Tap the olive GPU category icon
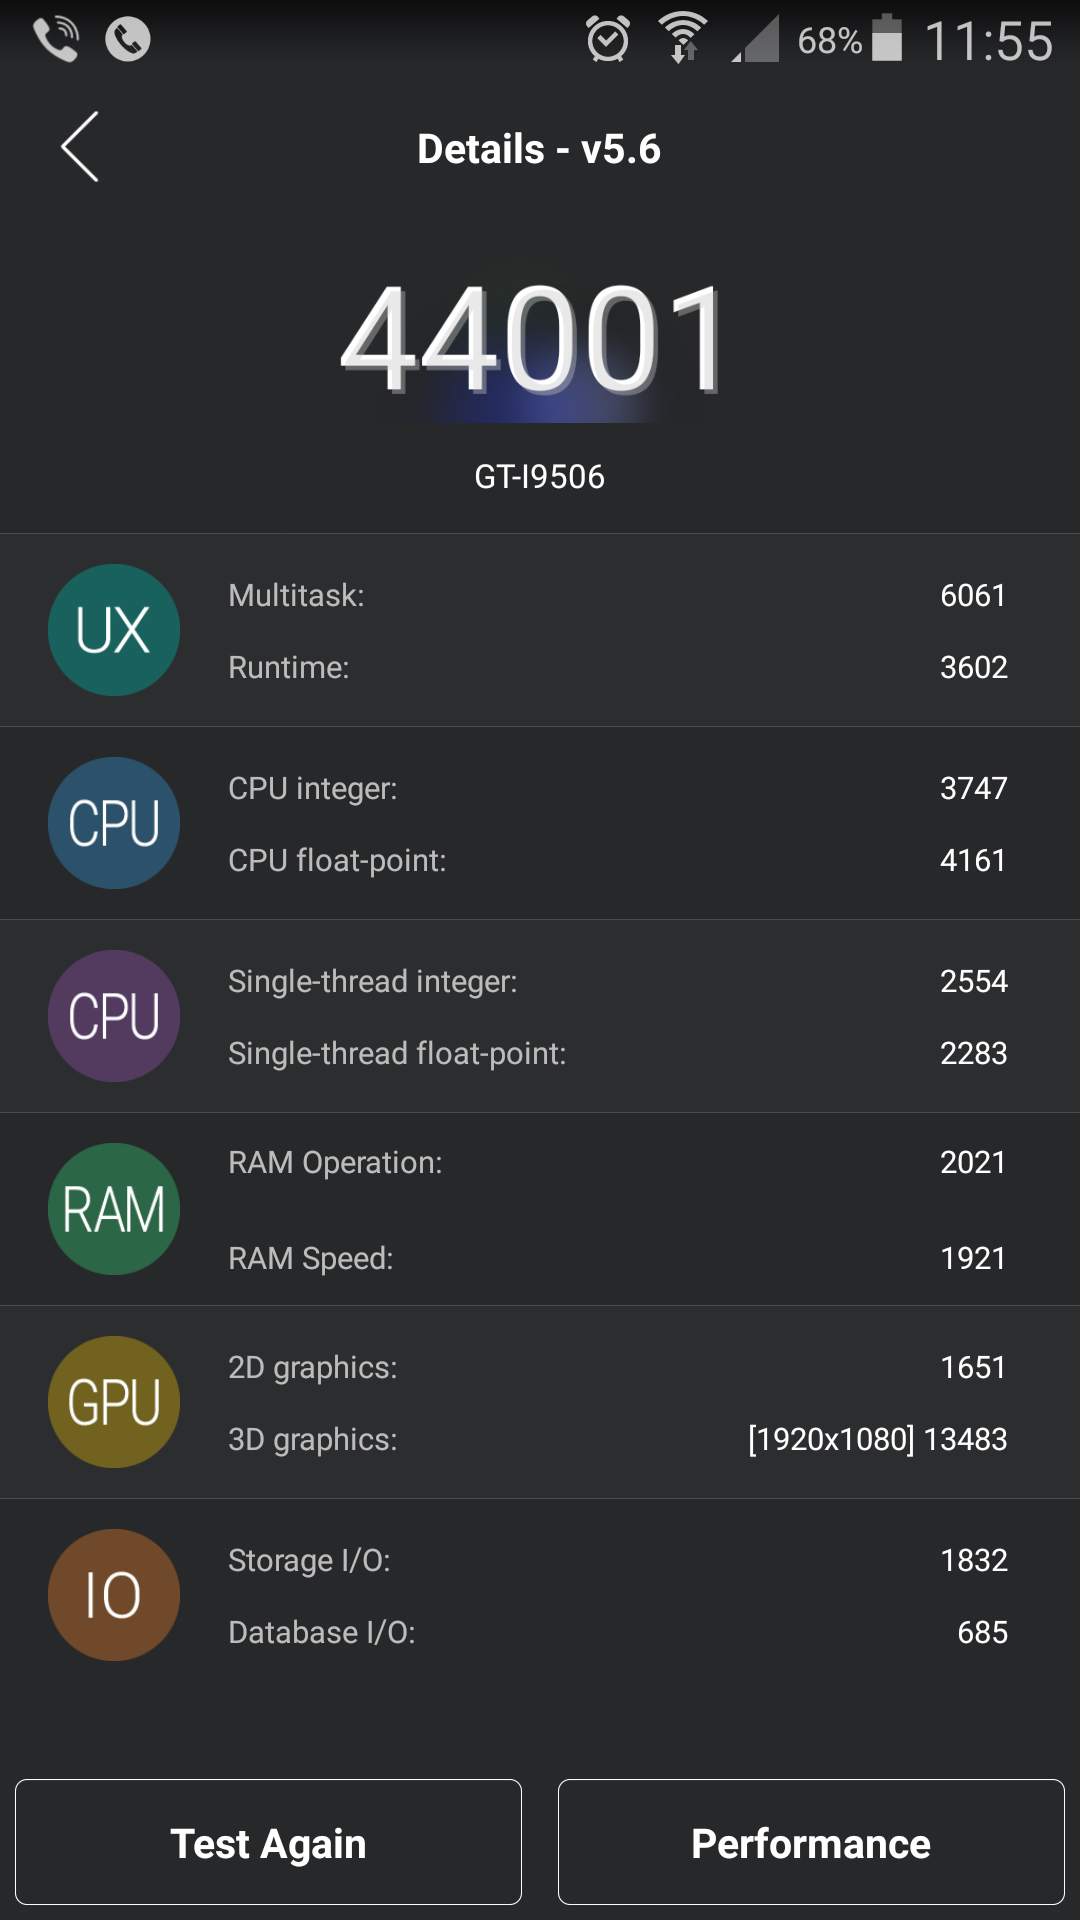Viewport: 1080px width, 1920px height. (114, 1402)
